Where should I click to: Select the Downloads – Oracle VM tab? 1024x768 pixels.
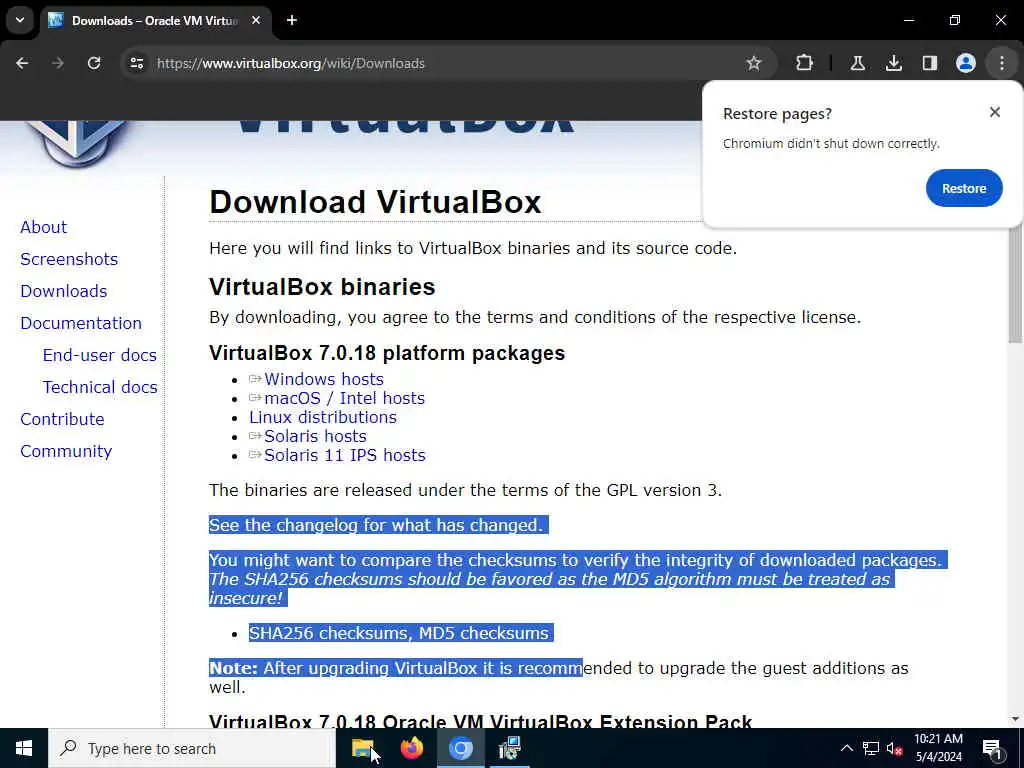155,20
